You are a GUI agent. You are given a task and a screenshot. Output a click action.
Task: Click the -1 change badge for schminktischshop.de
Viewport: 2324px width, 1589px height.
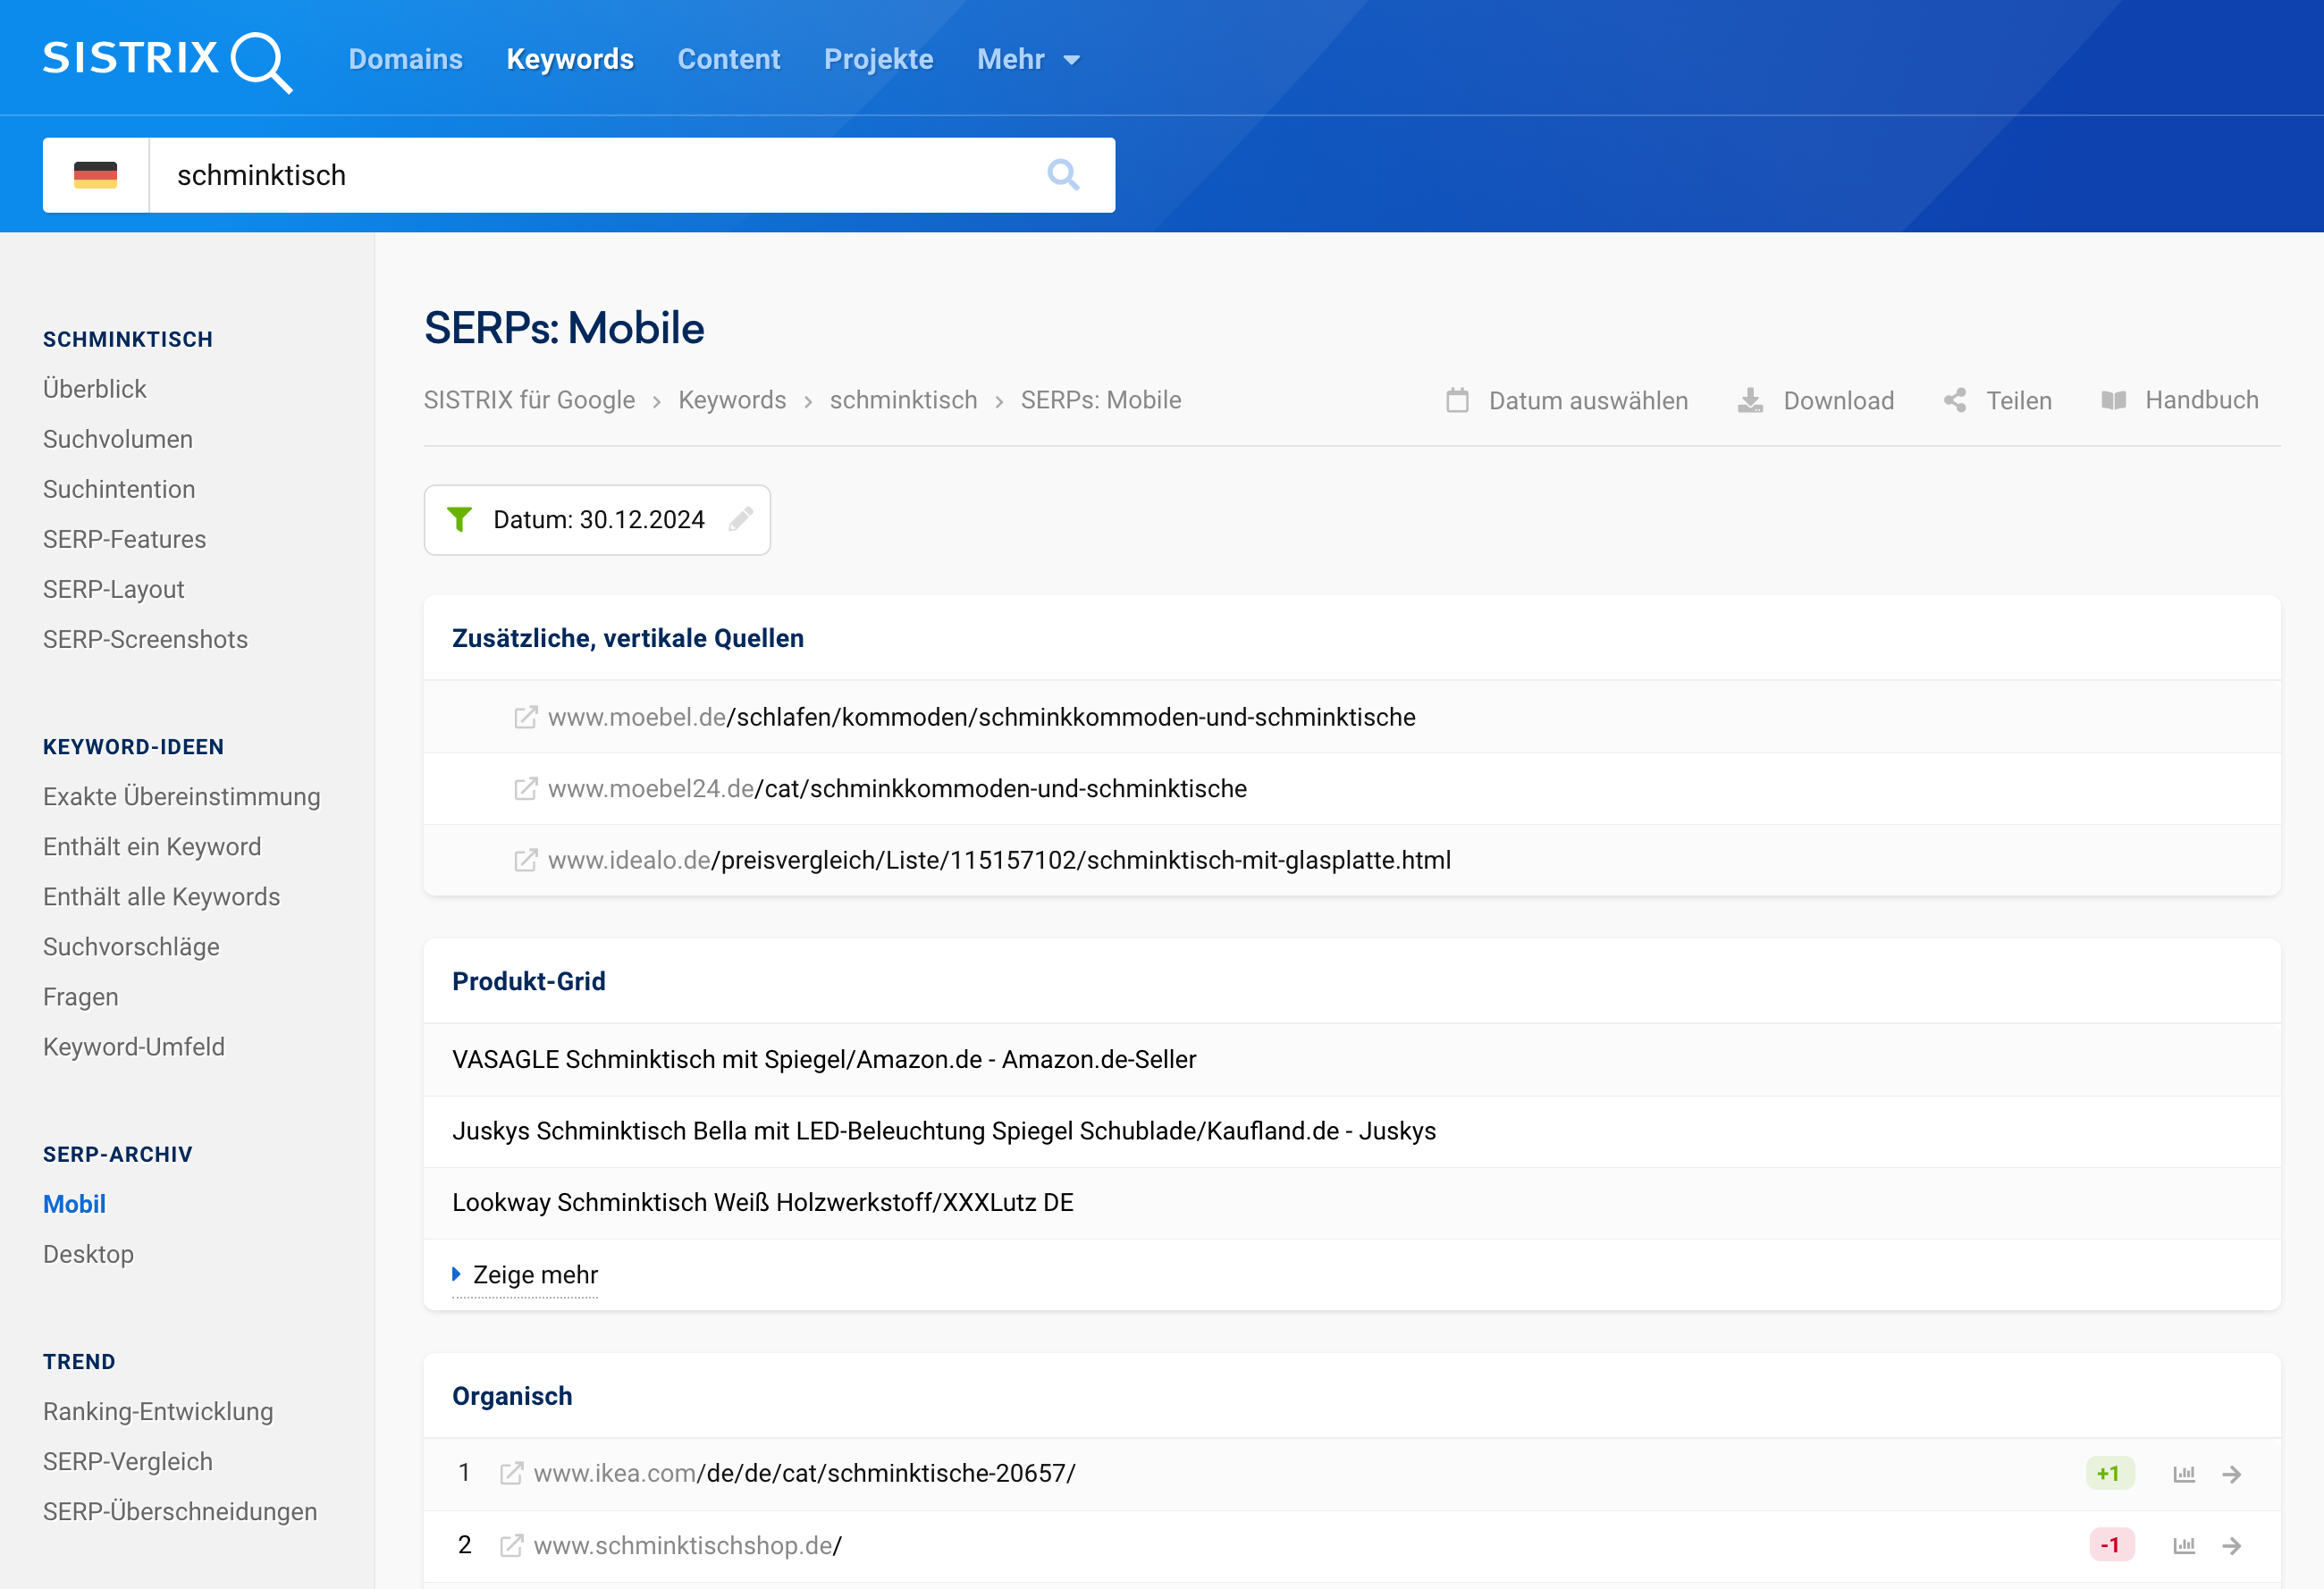(2112, 1546)
